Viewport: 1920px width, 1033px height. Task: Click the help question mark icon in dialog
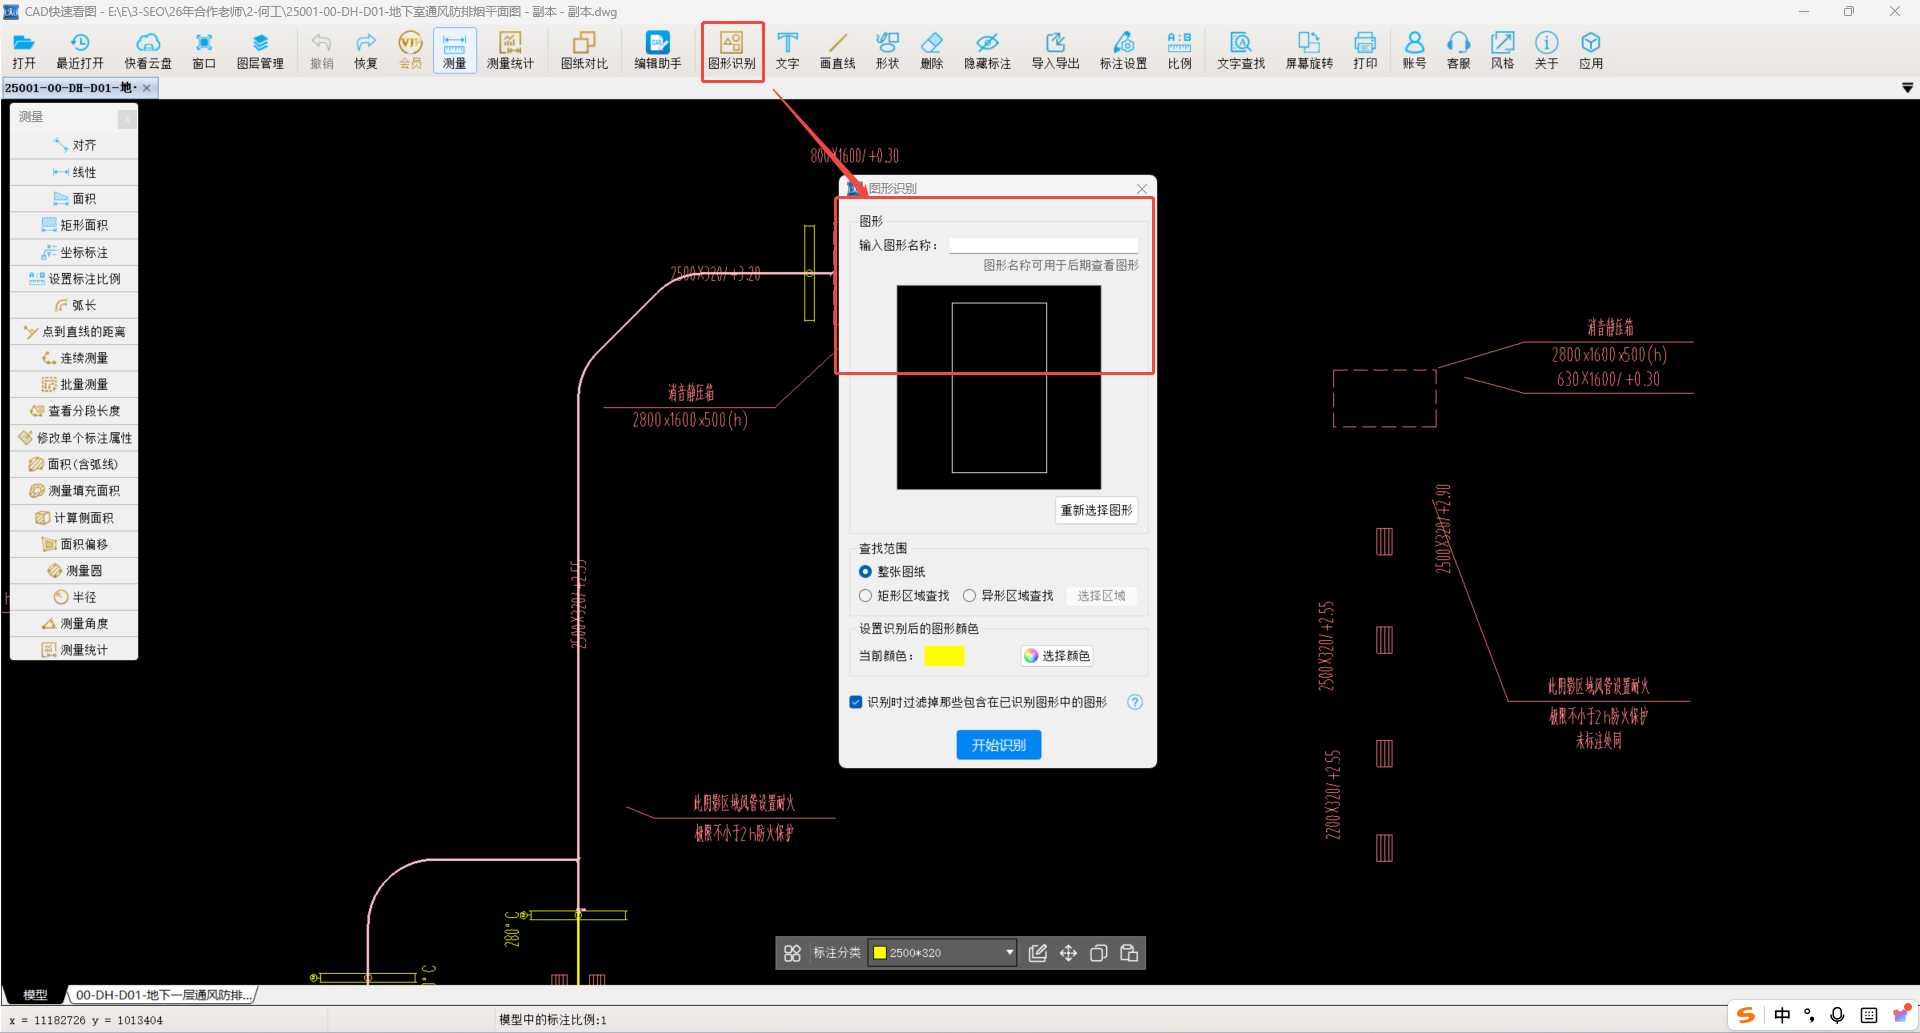coord(1135,702)
